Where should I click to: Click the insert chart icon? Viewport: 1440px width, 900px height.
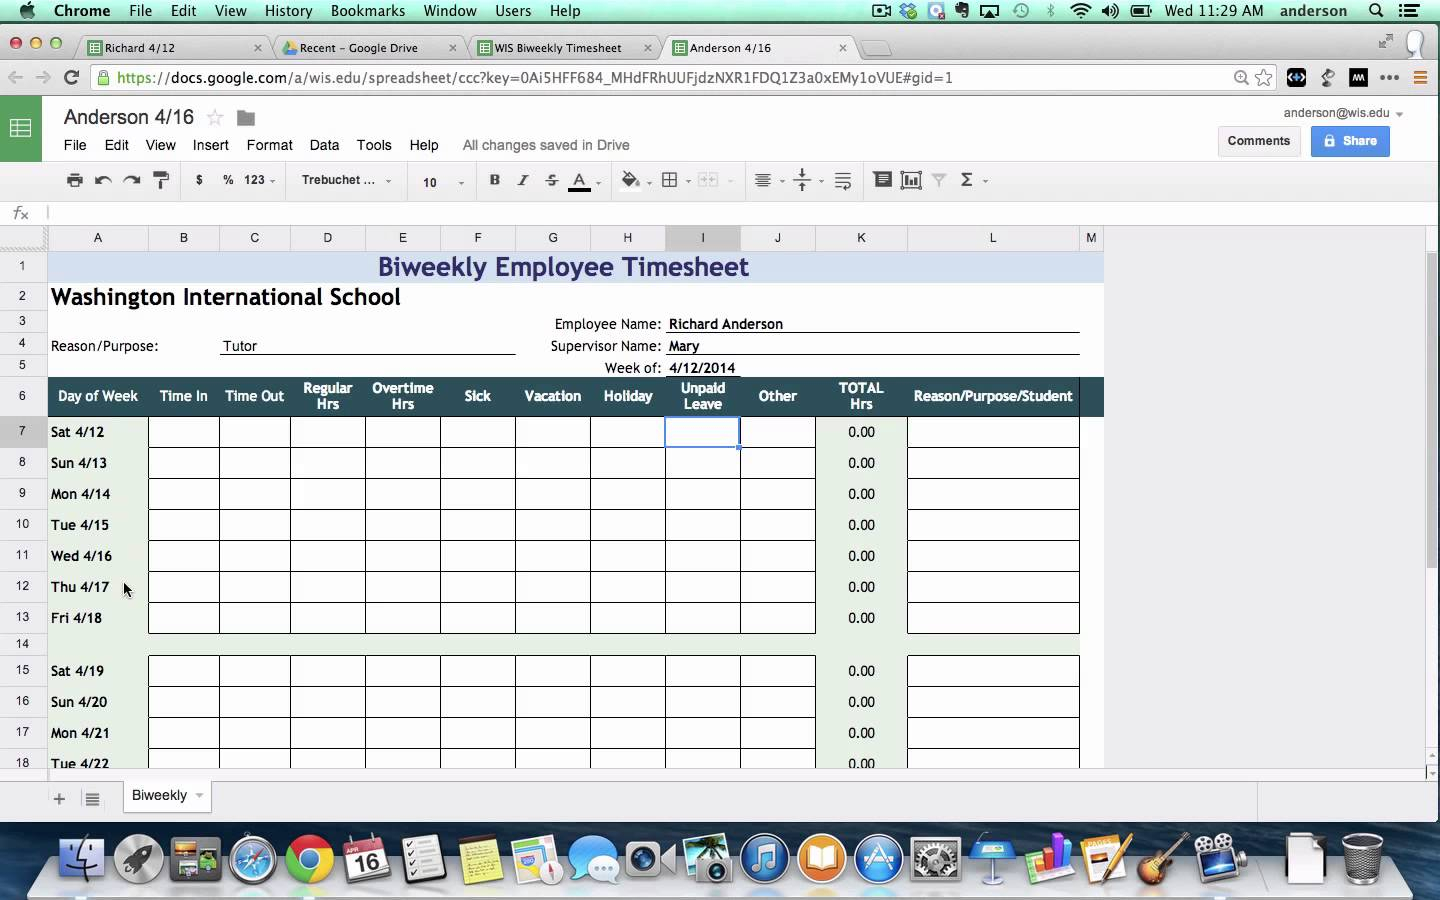[911, 180]
